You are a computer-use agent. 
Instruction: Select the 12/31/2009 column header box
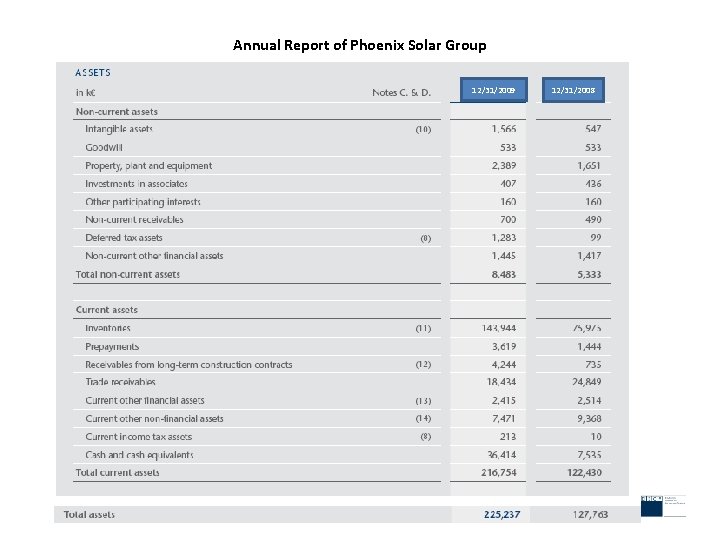pyautogui.click(x=485, y=92)
